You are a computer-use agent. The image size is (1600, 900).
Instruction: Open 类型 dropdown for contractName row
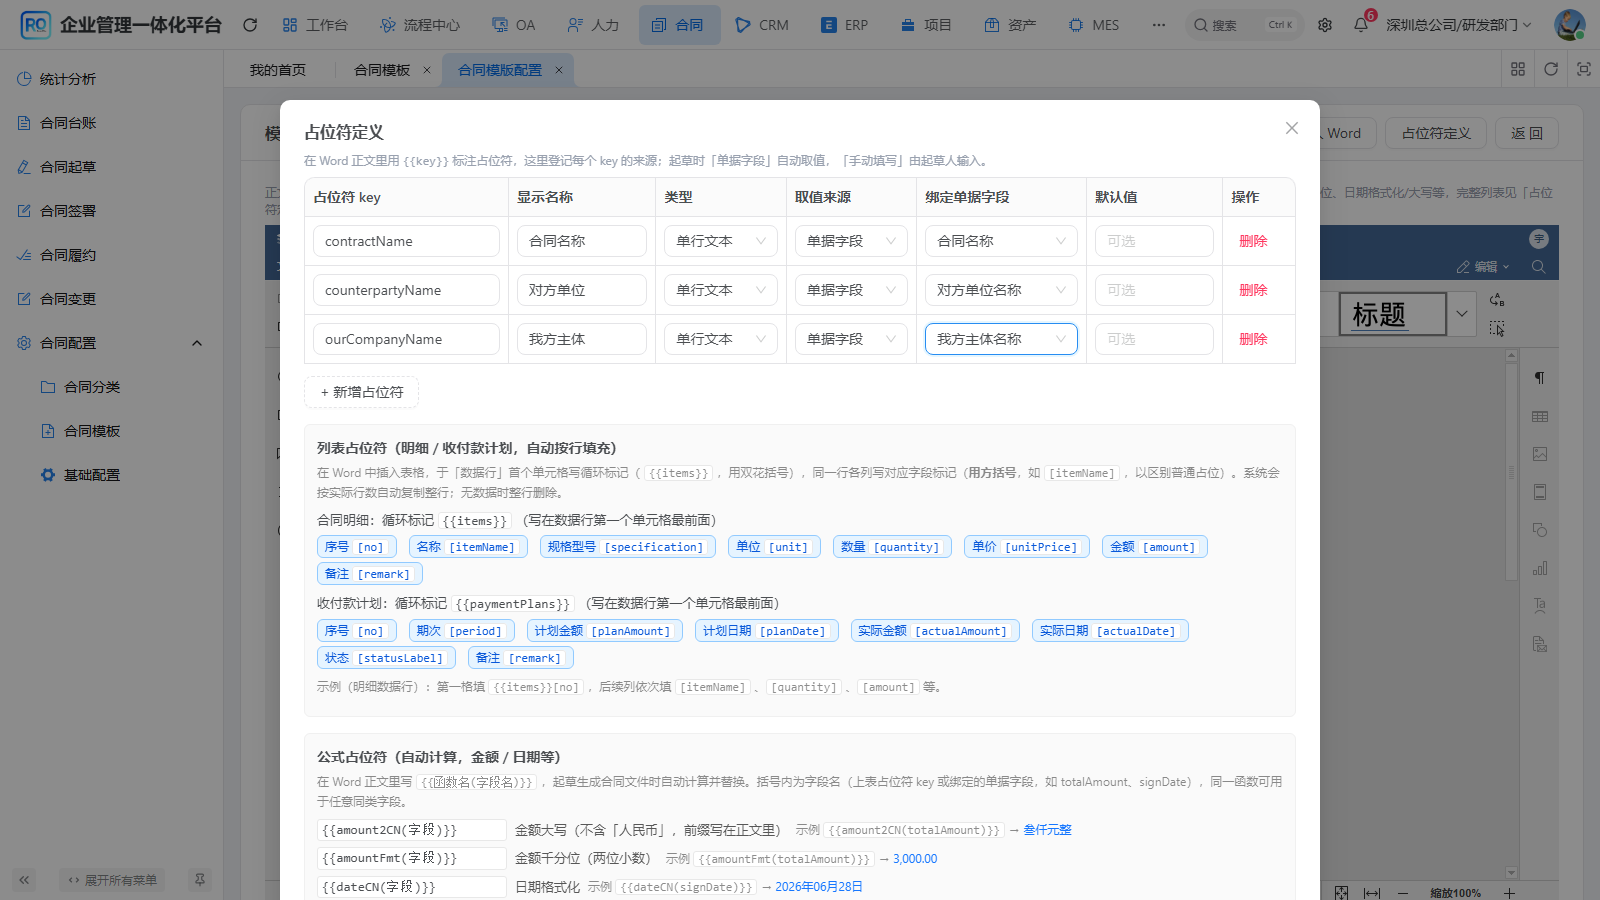721,241
